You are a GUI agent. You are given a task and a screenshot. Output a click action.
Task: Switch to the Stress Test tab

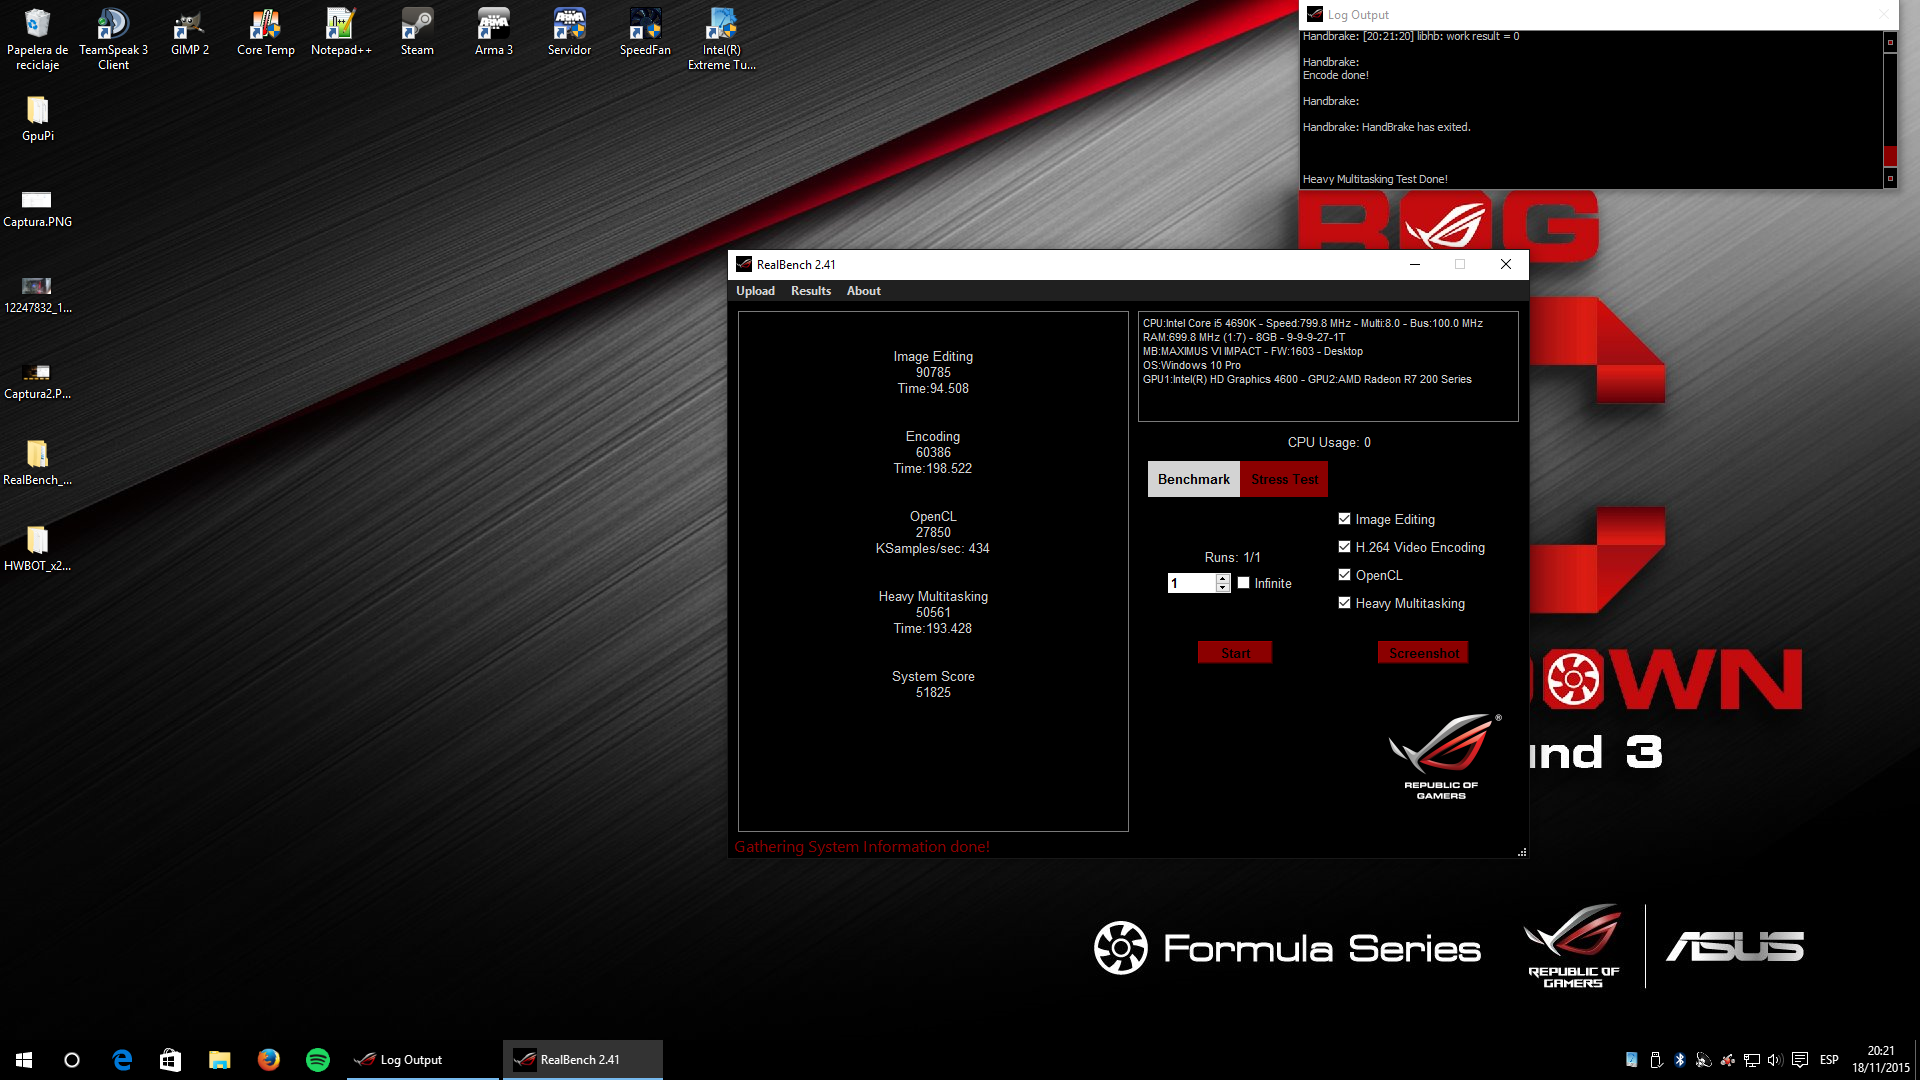[1284, 479]
